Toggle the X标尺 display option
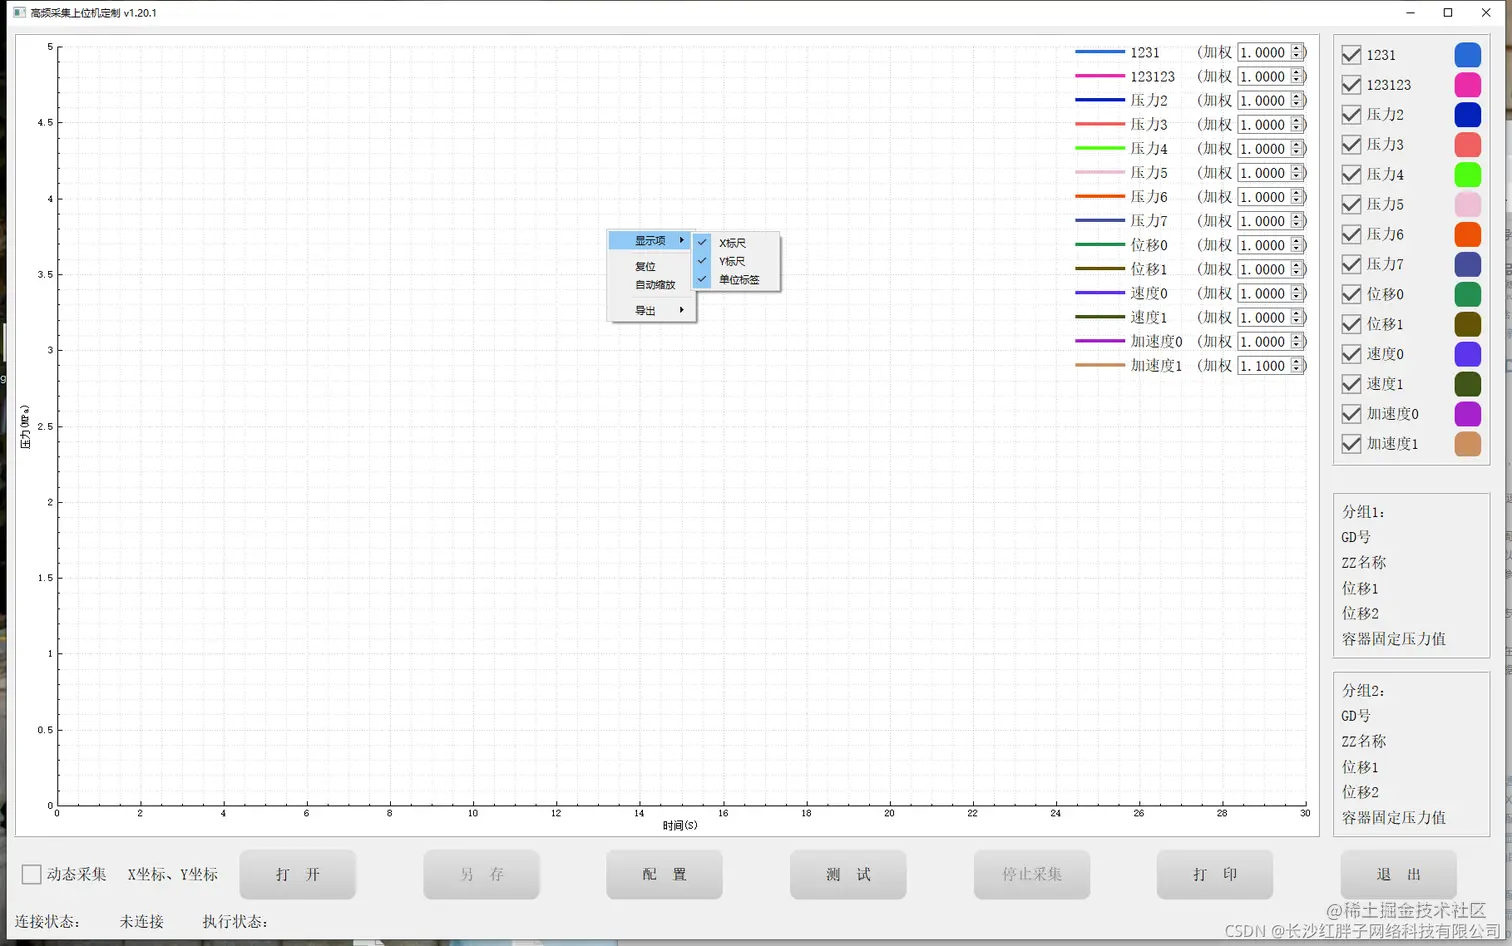 [x=736, y=243]
